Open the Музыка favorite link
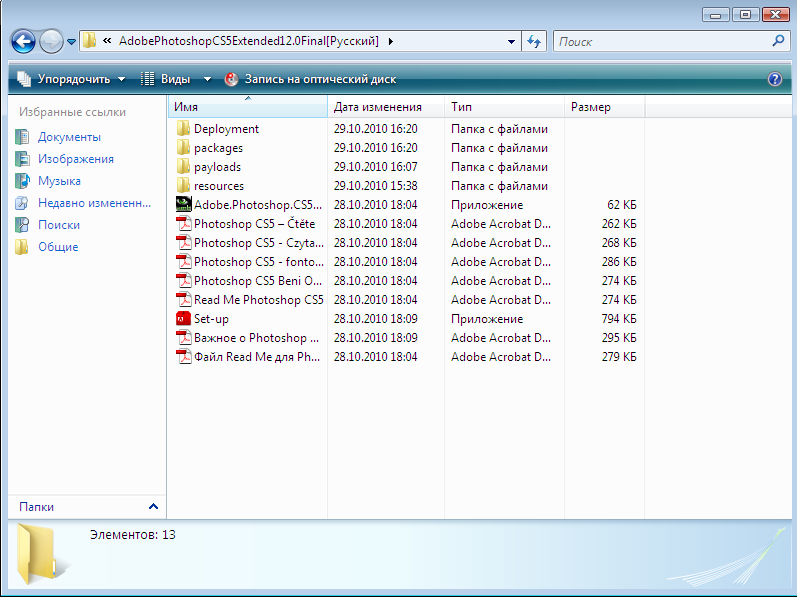 coord(59,181)
